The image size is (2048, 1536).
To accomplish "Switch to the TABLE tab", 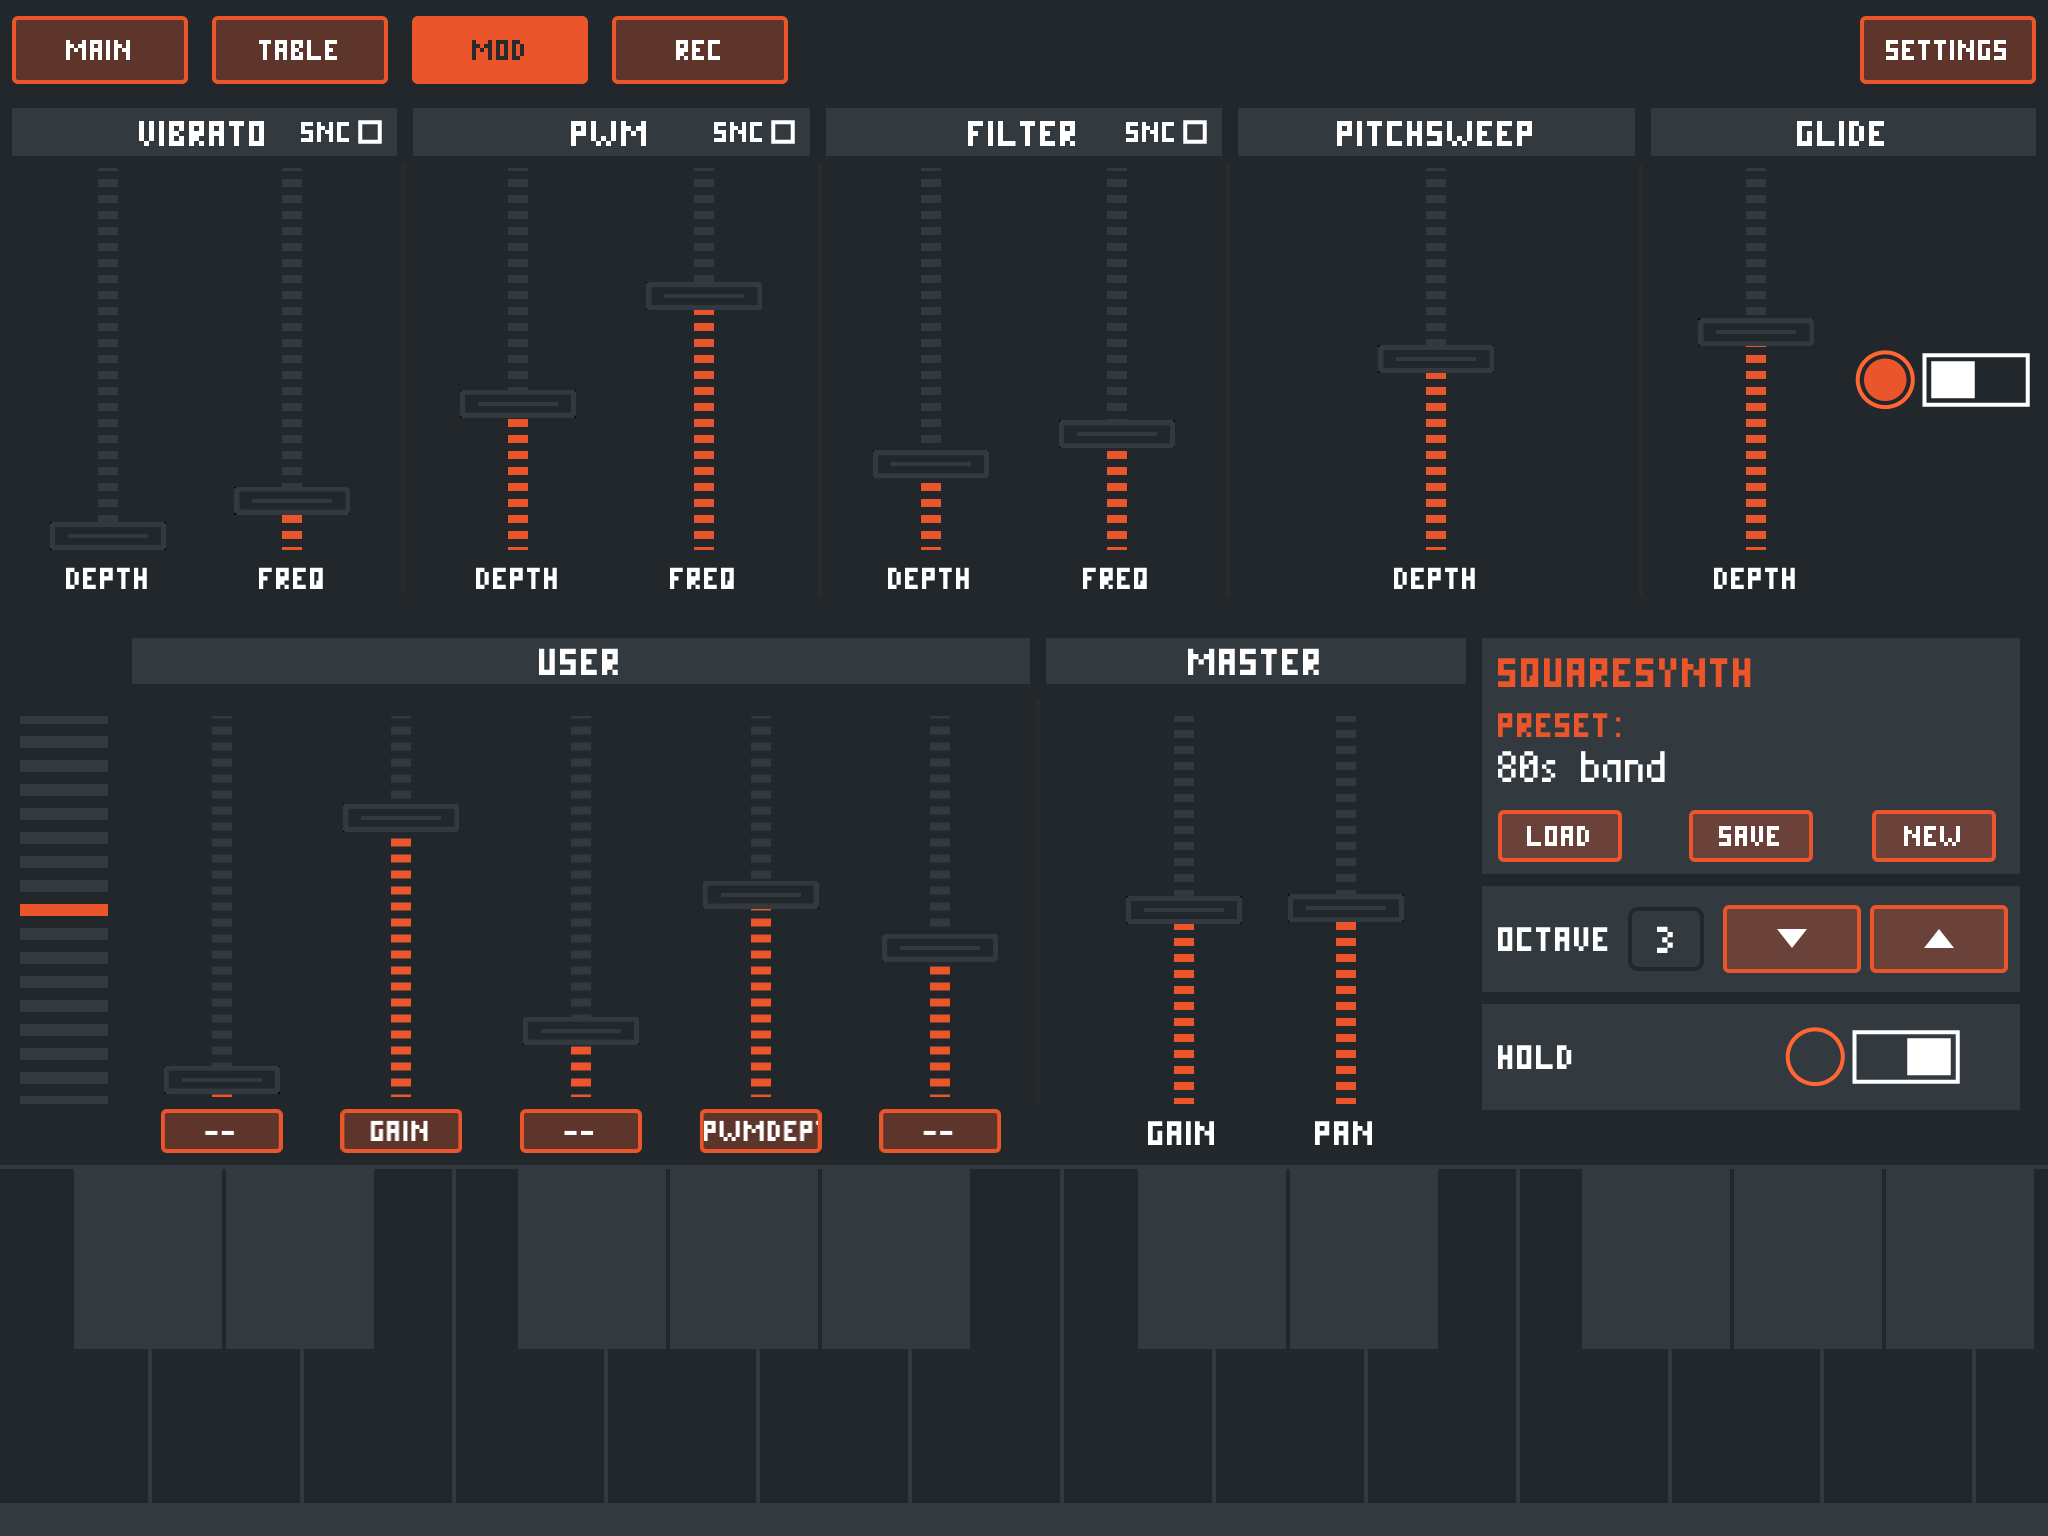I will click(299, 50).
